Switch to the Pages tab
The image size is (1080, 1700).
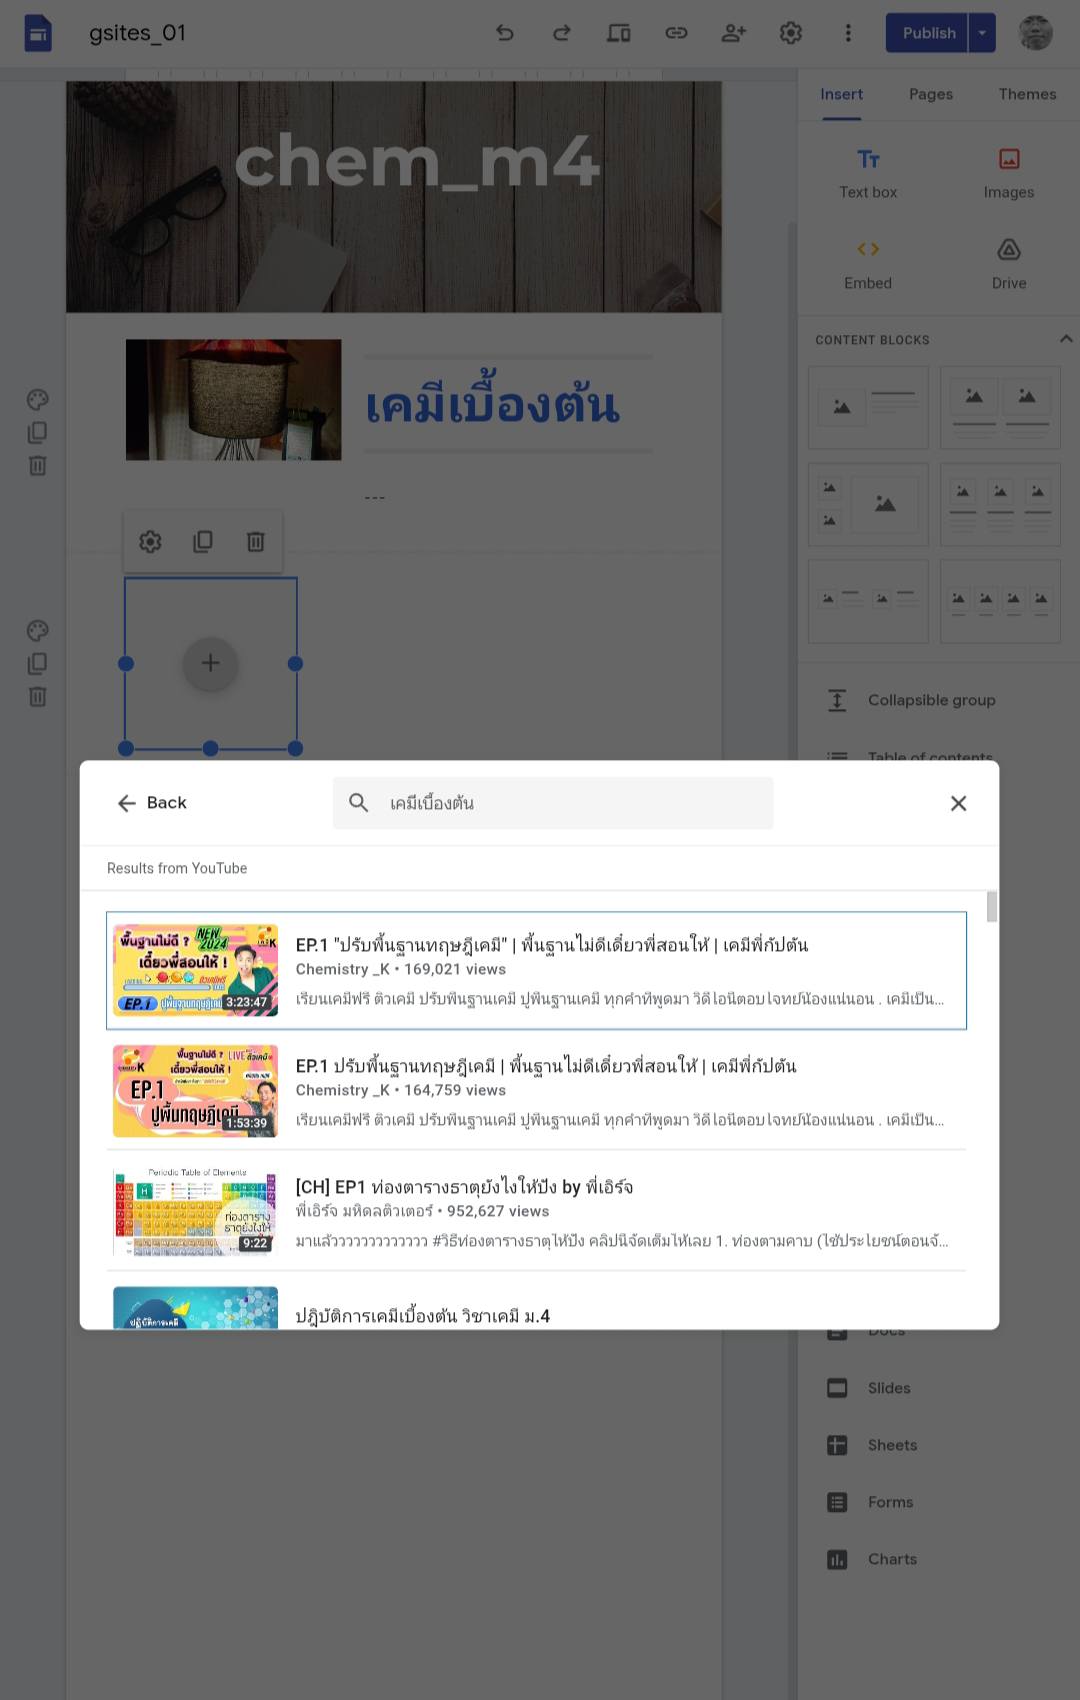pyautogui.click(x=930, y=94)
